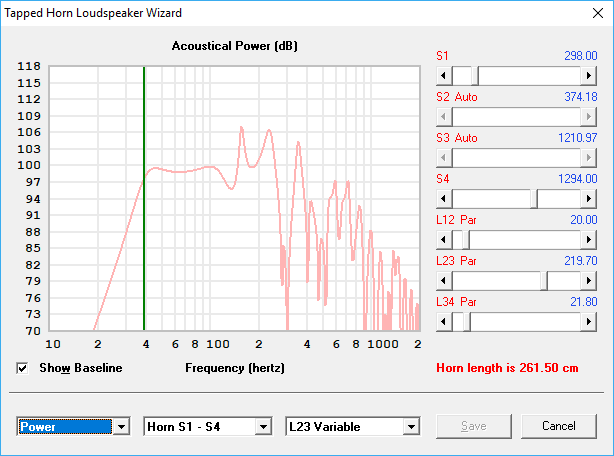Click the L23 Par slider thumb
This screenshot has width=614, height=456.
544,281
